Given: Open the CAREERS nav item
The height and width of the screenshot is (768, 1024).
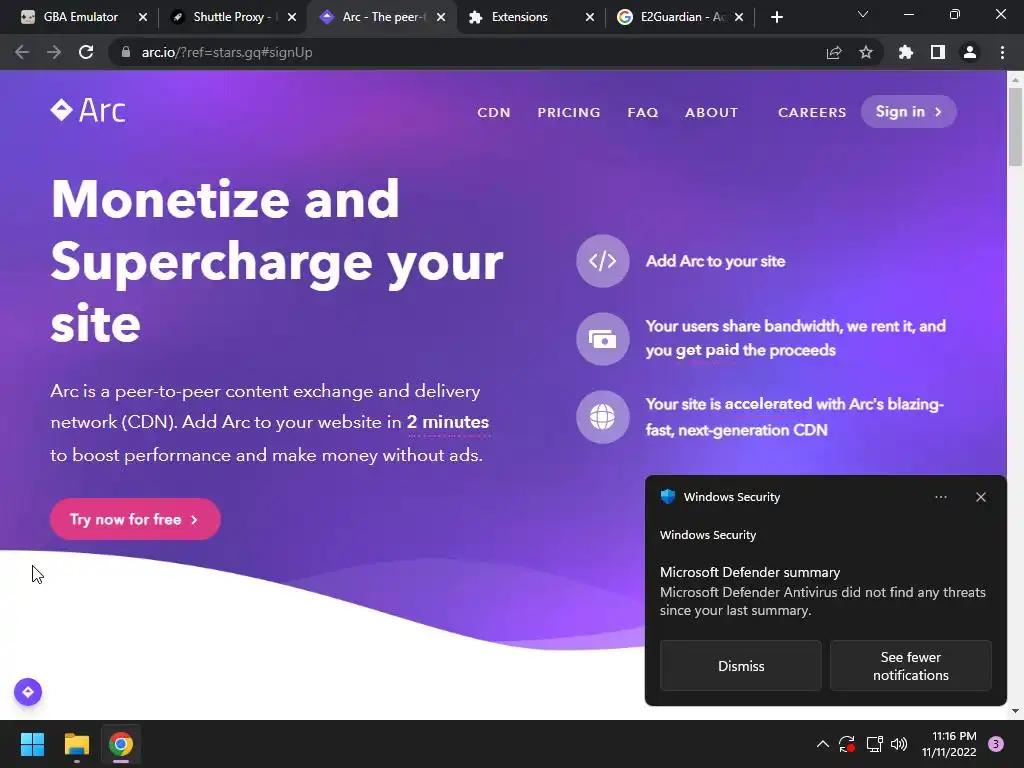Looking at the screenshot, I should coord(812,112).
